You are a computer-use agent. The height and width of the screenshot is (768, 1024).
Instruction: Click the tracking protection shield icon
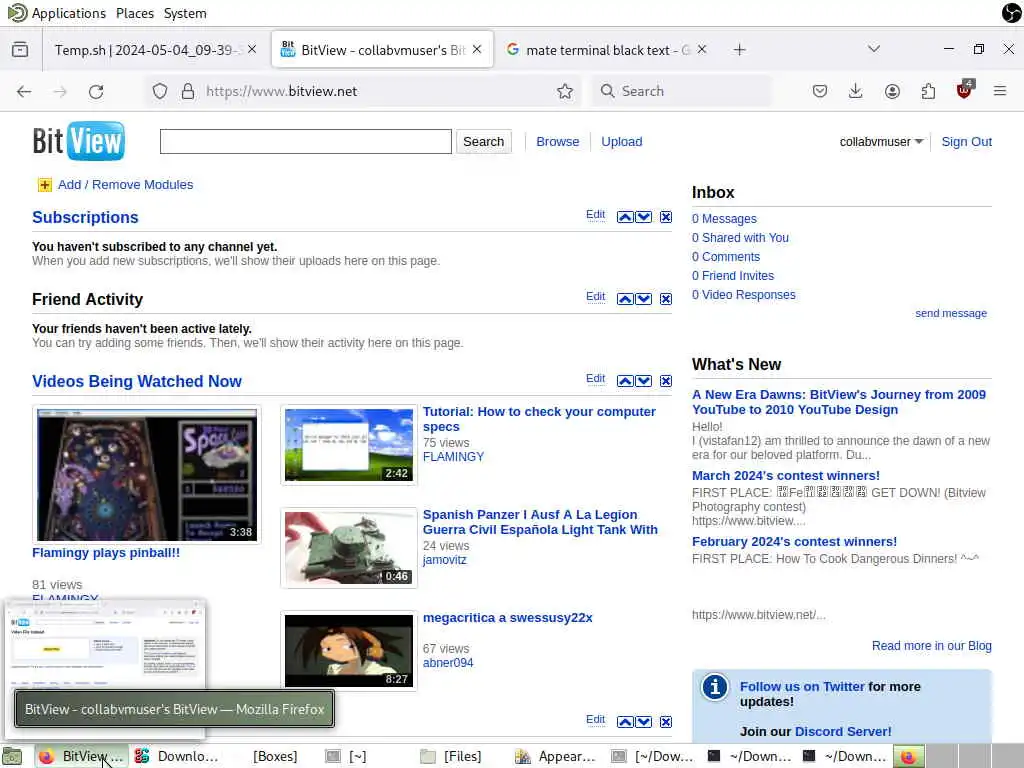tap(159, 91)
